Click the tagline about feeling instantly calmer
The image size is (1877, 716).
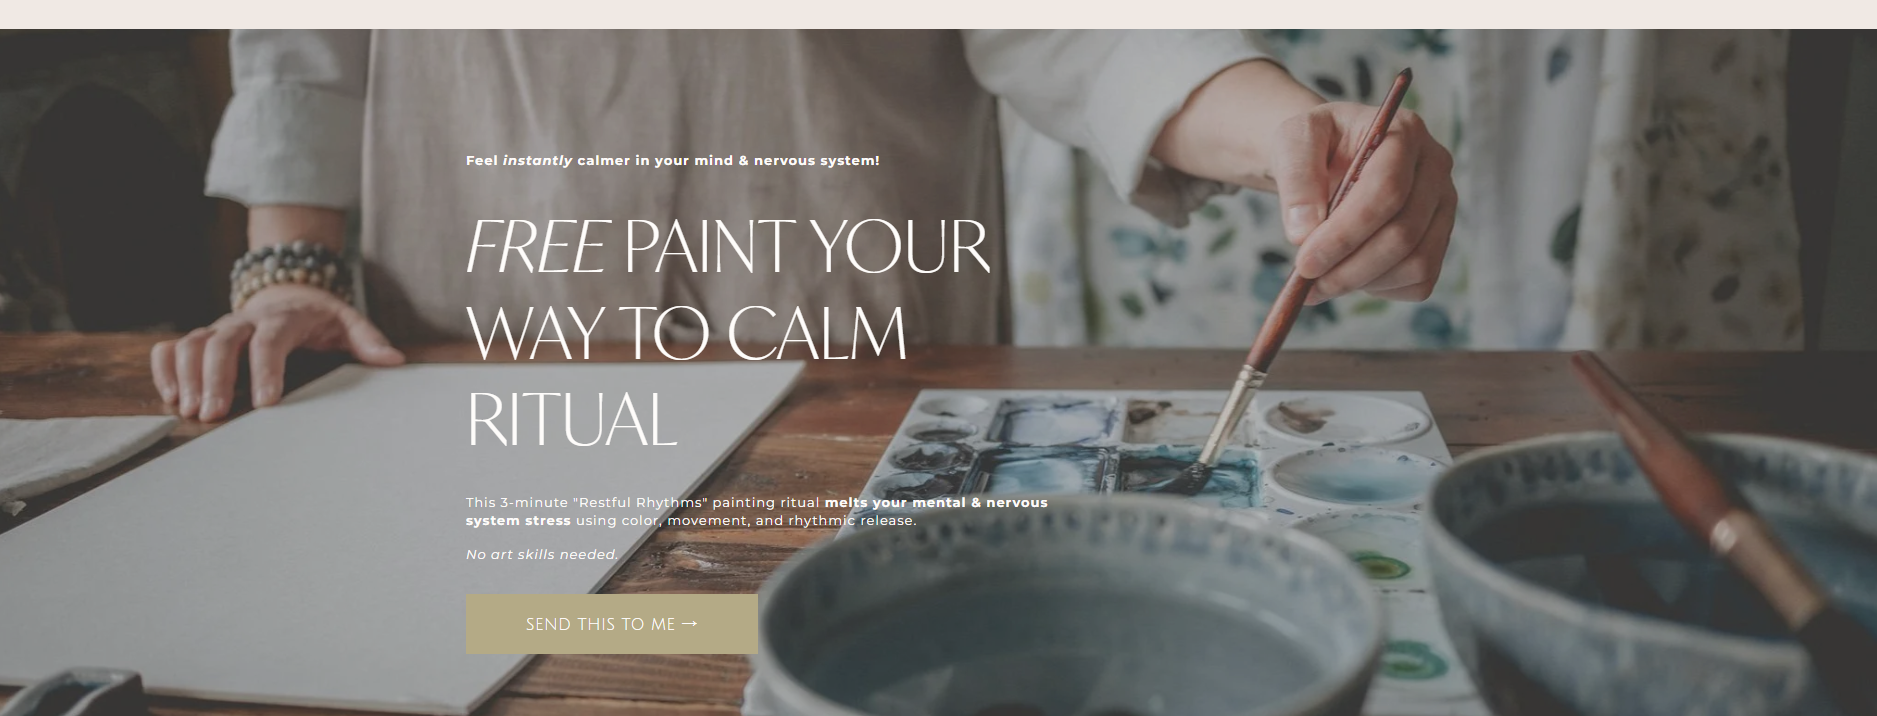pyautogui.click(x=673, y=160)
